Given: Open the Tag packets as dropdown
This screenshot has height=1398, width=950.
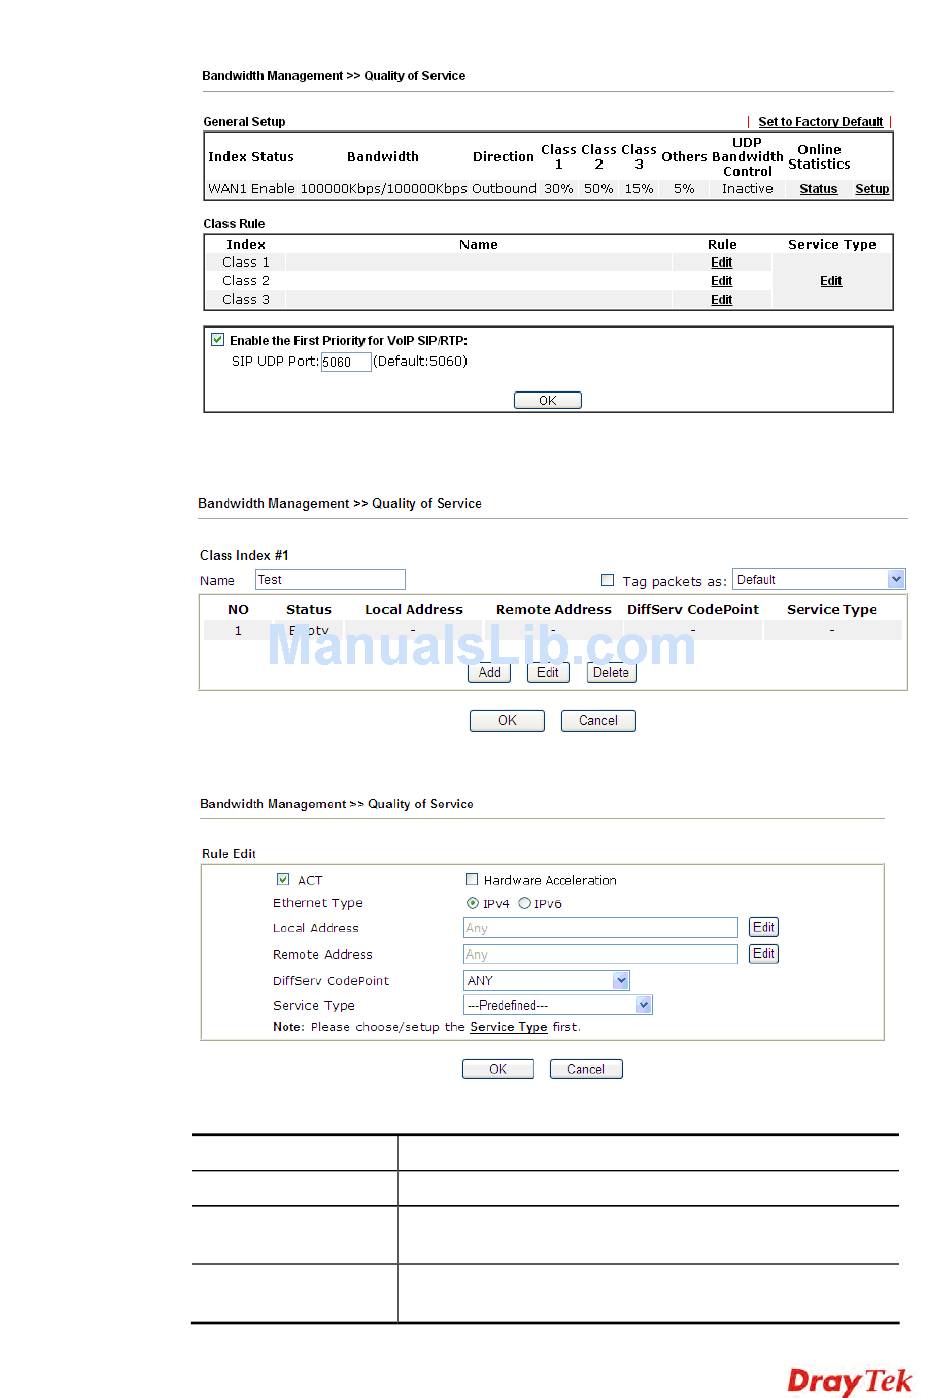Looking at the screenshot, I should coord(819,580).
